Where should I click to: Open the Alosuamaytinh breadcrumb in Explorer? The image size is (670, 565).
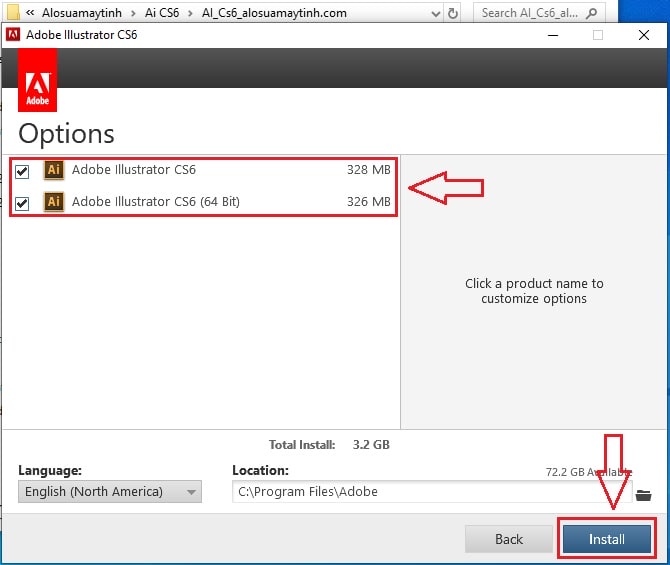[x=82, y=13]
